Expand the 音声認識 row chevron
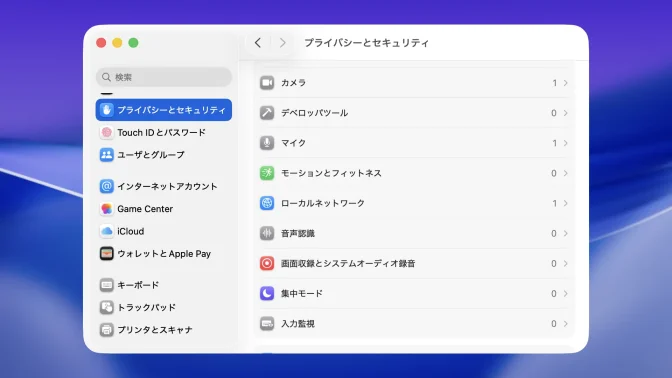The image size is (672, 378). tap(566, 233)
